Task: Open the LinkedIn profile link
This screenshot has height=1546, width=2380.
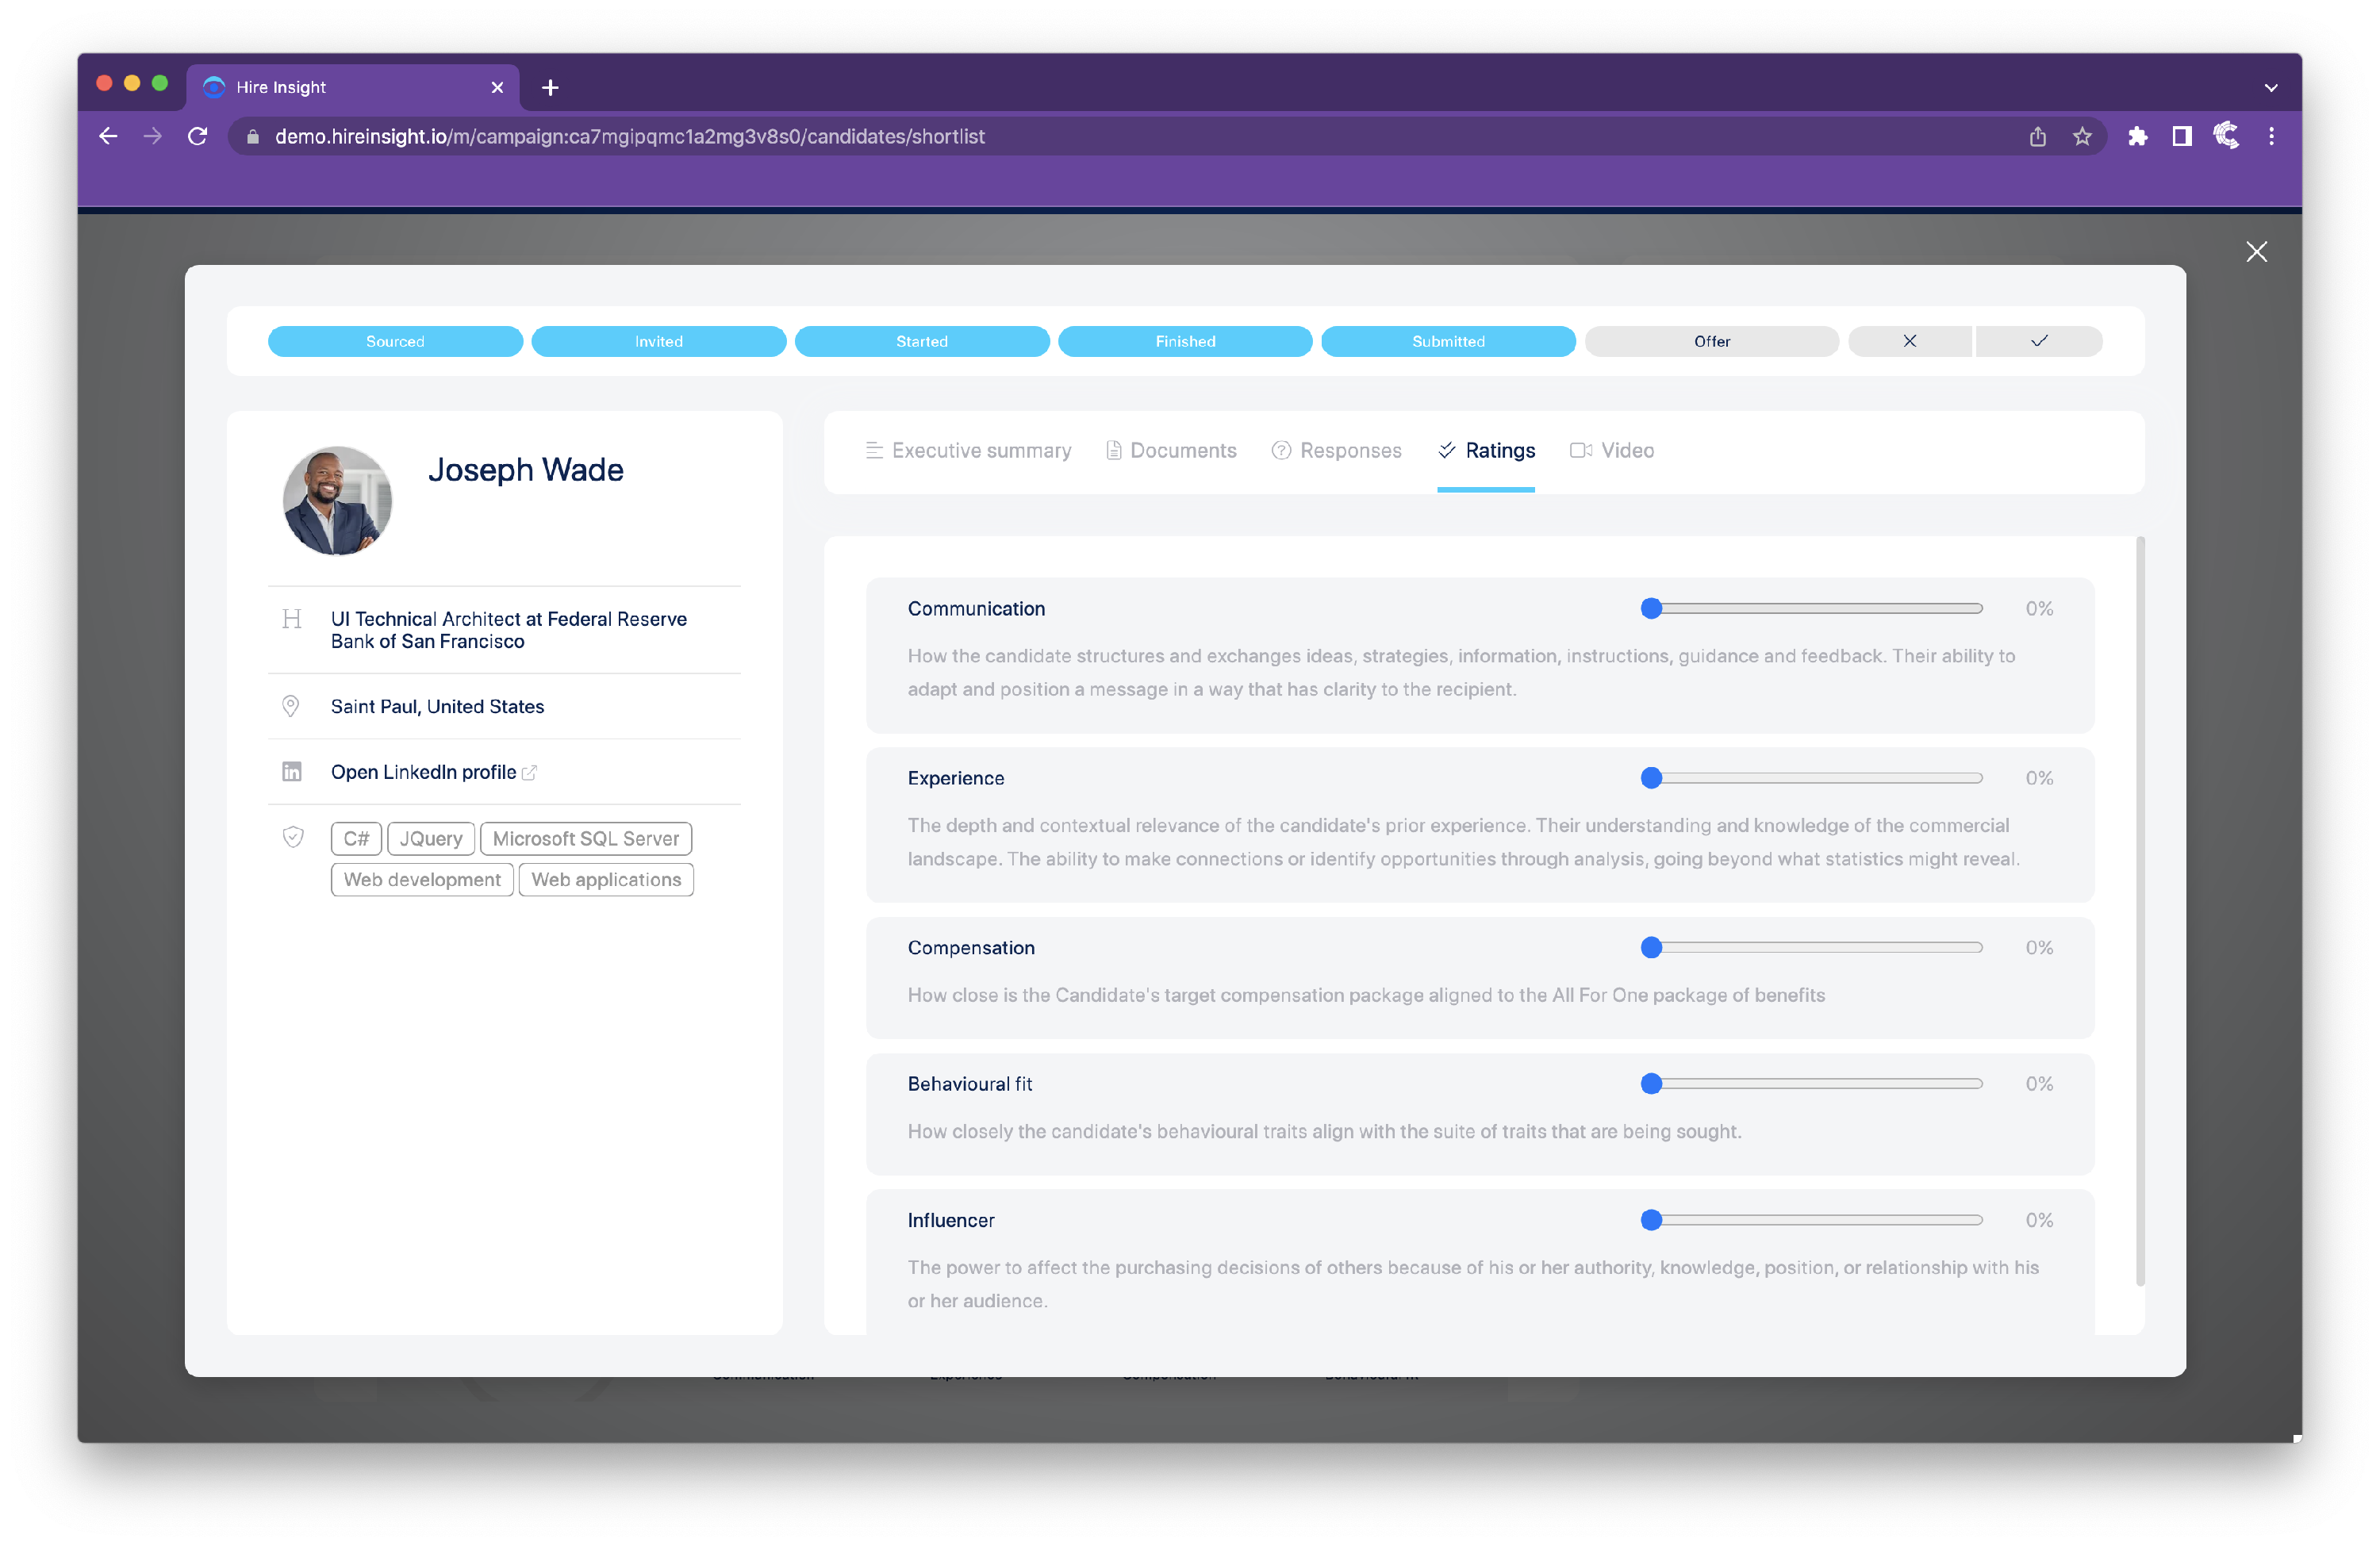Action: click(423, 771)
